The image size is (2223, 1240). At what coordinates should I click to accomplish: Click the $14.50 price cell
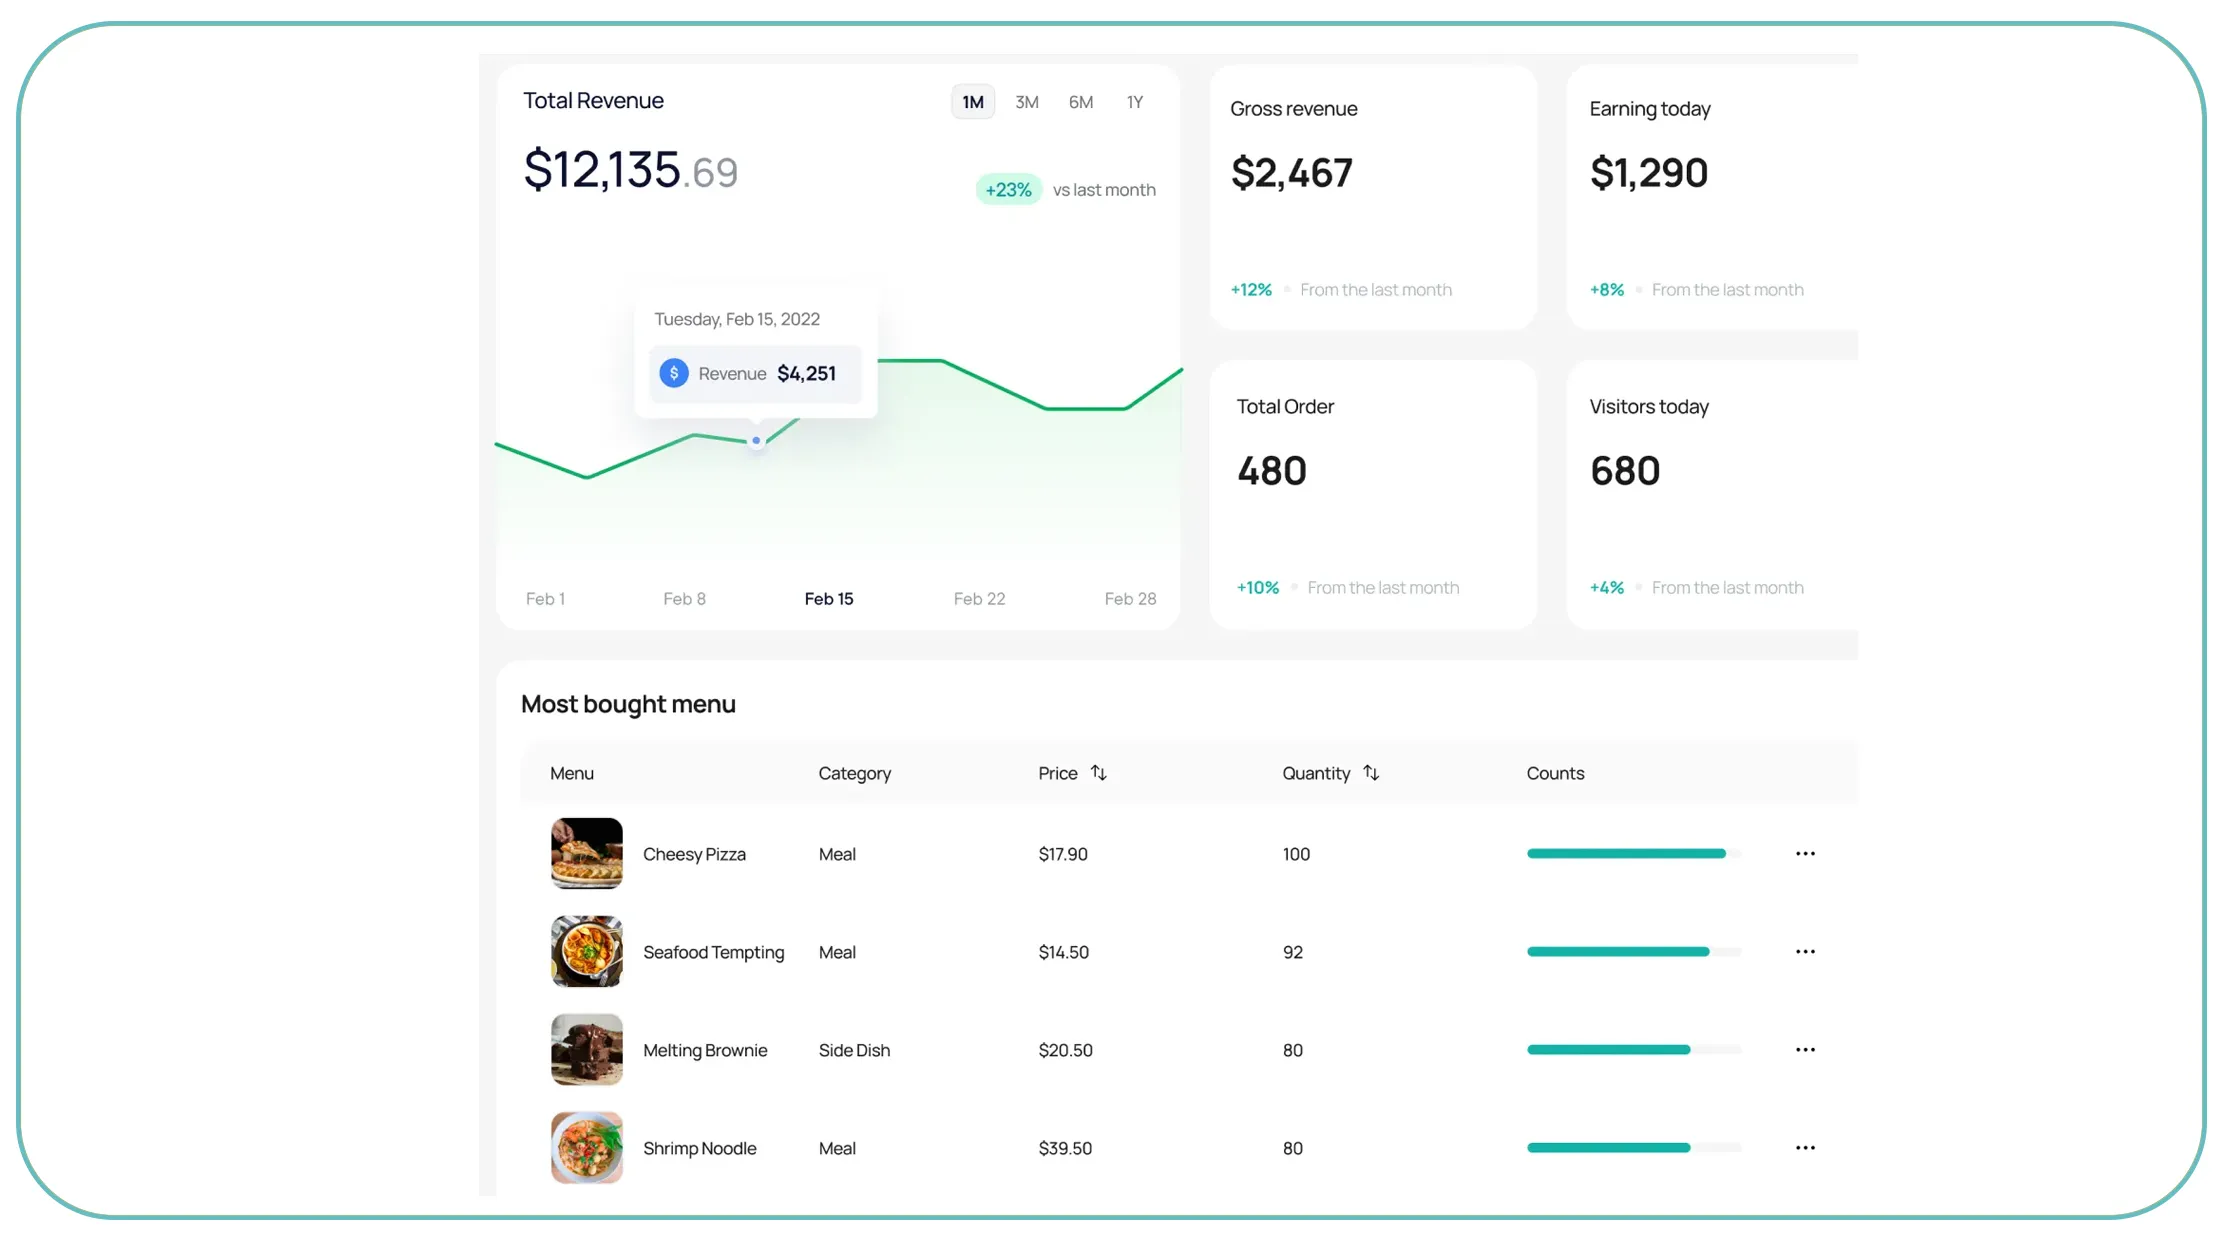pyautogui.click(x=1064, y=952)
